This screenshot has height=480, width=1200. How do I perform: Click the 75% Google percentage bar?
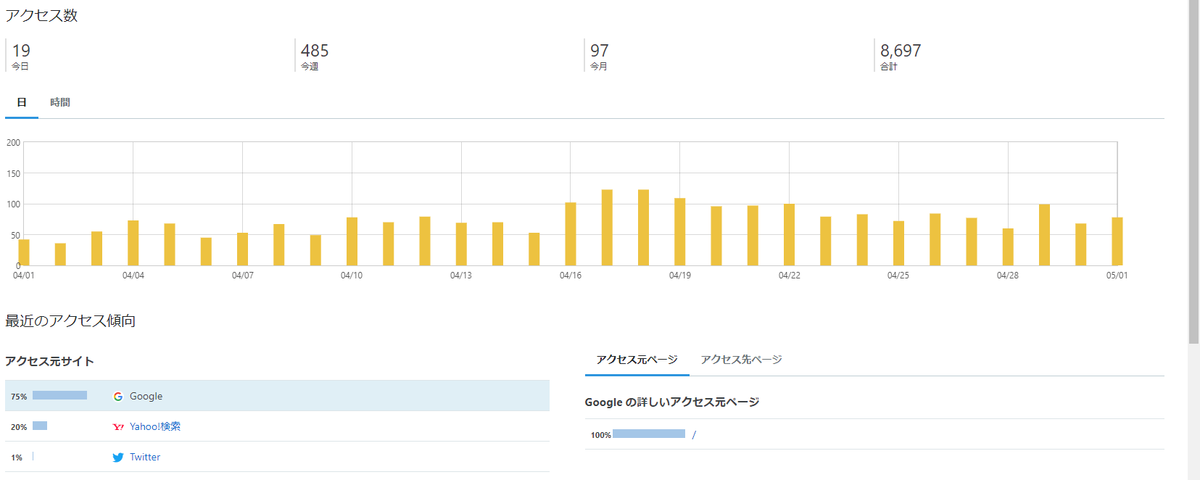(59, 395)
